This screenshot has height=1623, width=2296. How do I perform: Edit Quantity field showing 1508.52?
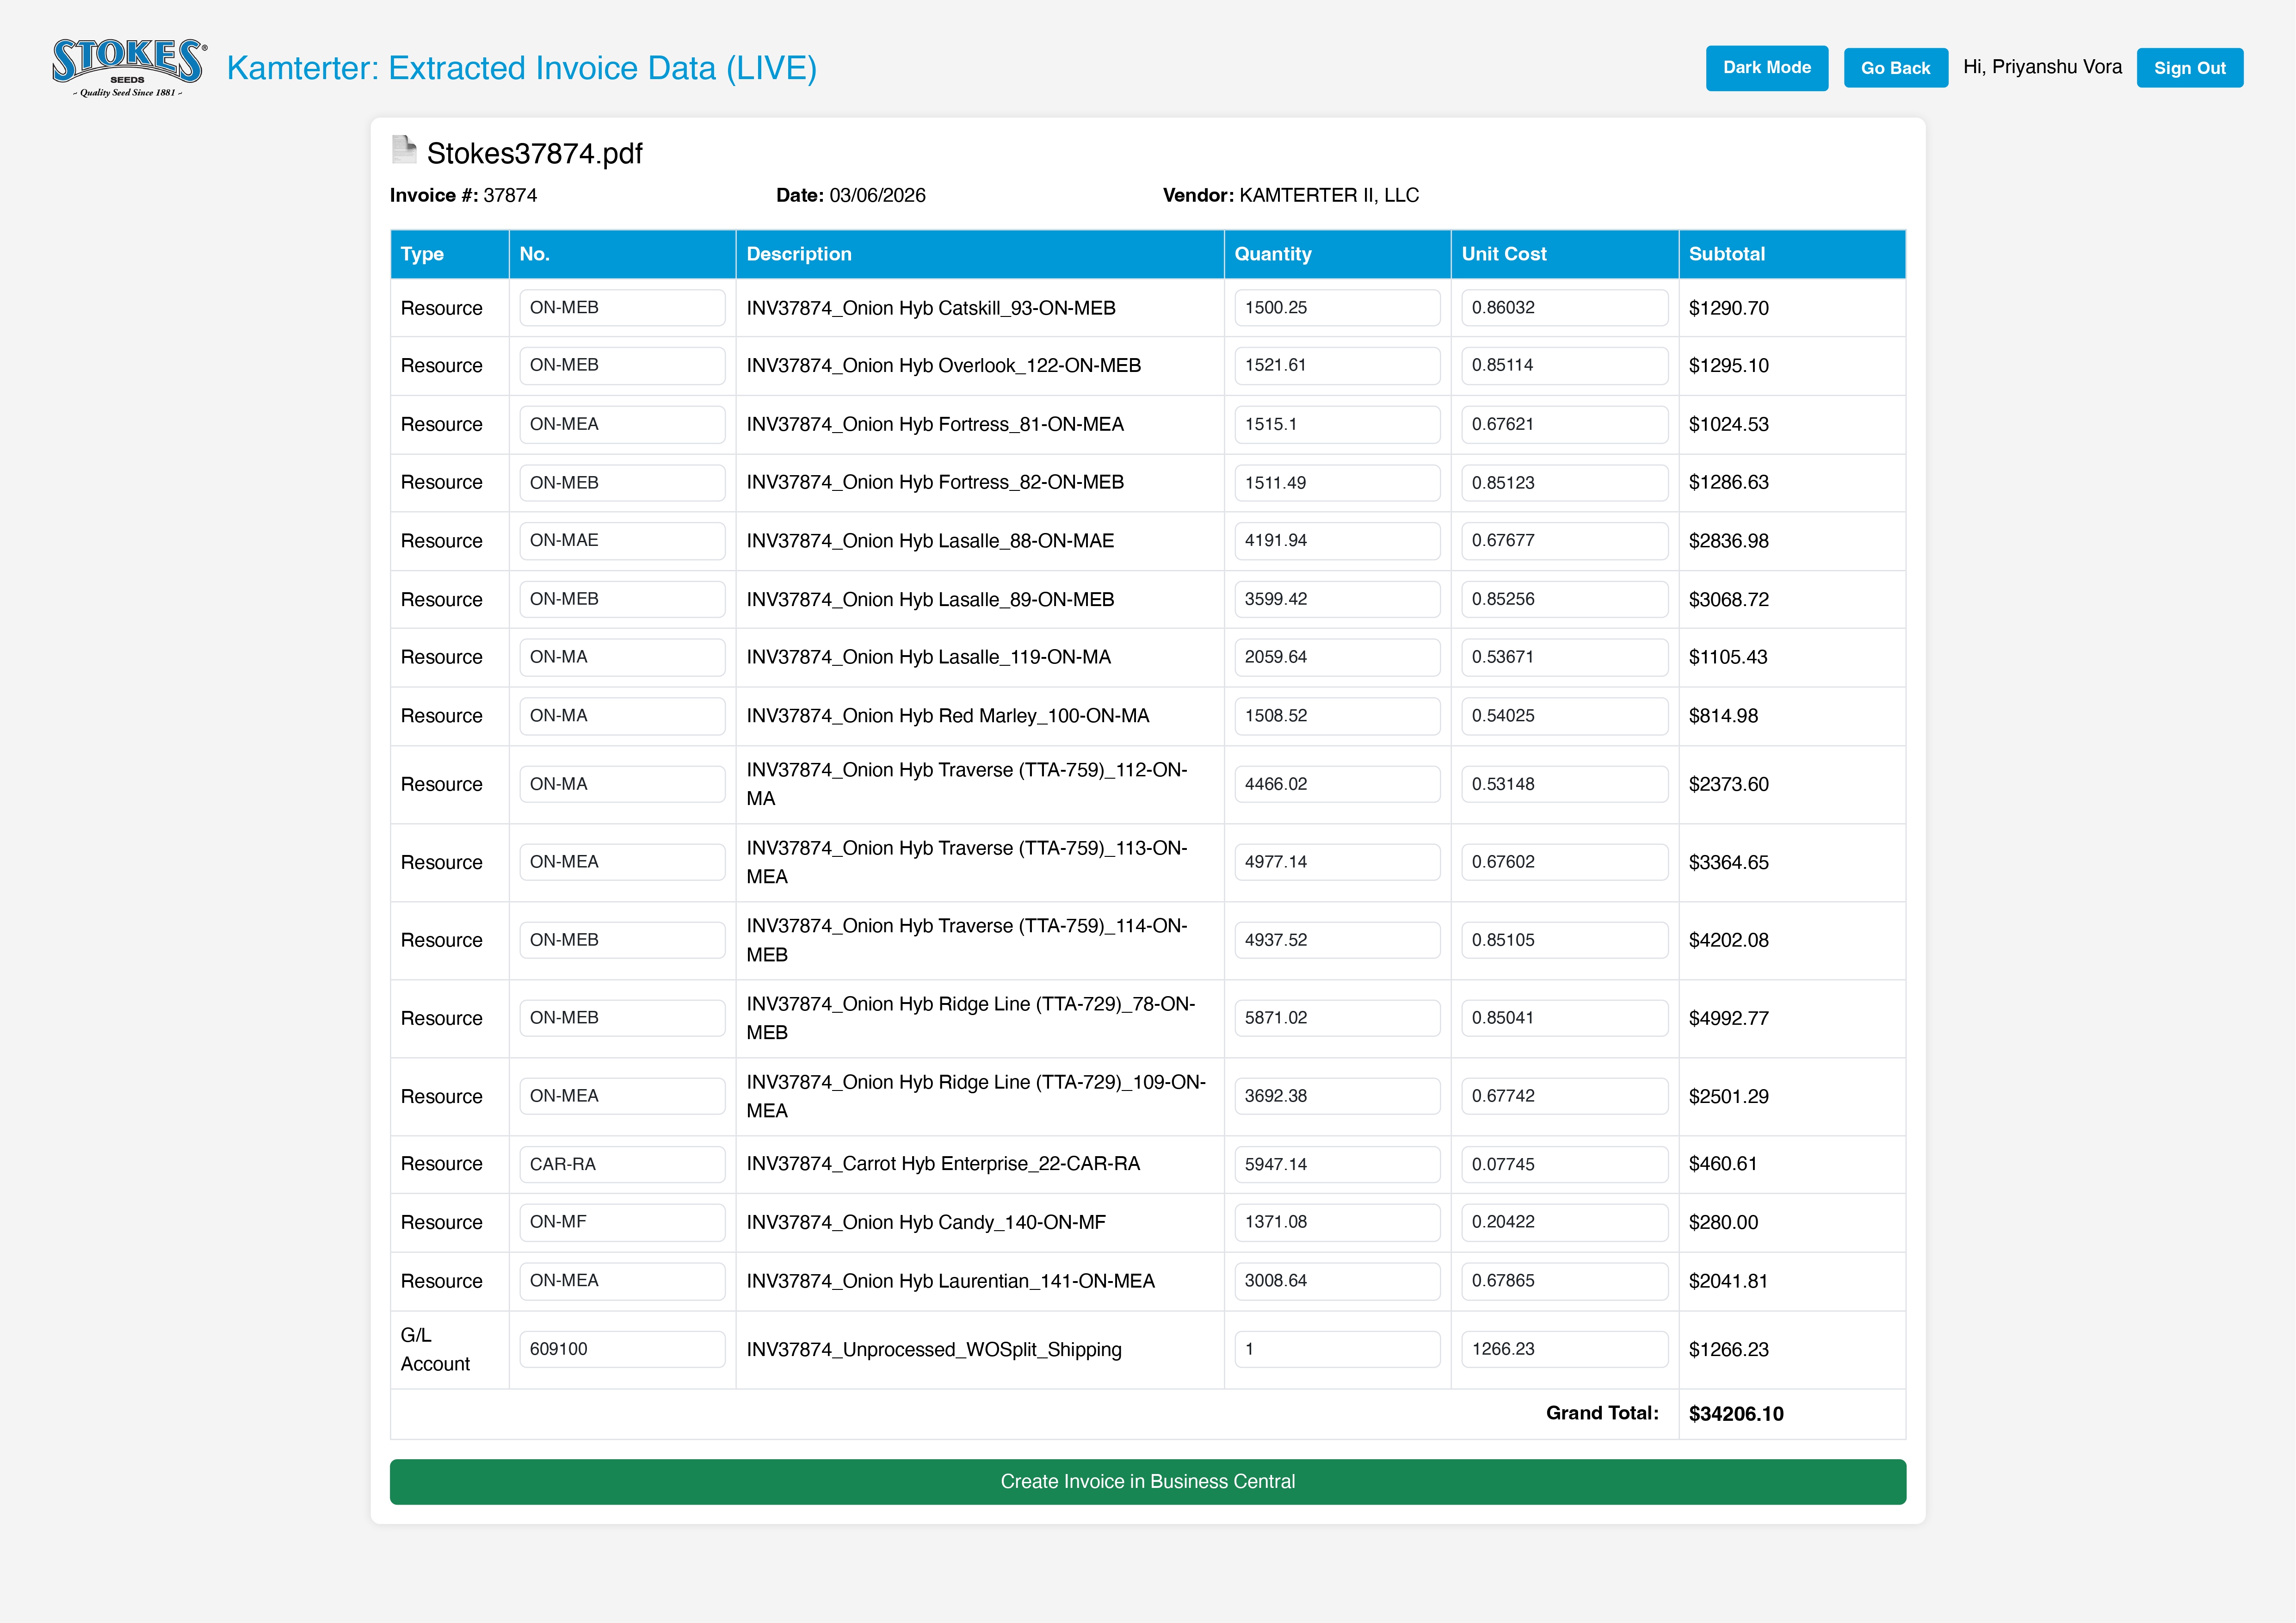pyautogui.click(x=1337, y=716)
